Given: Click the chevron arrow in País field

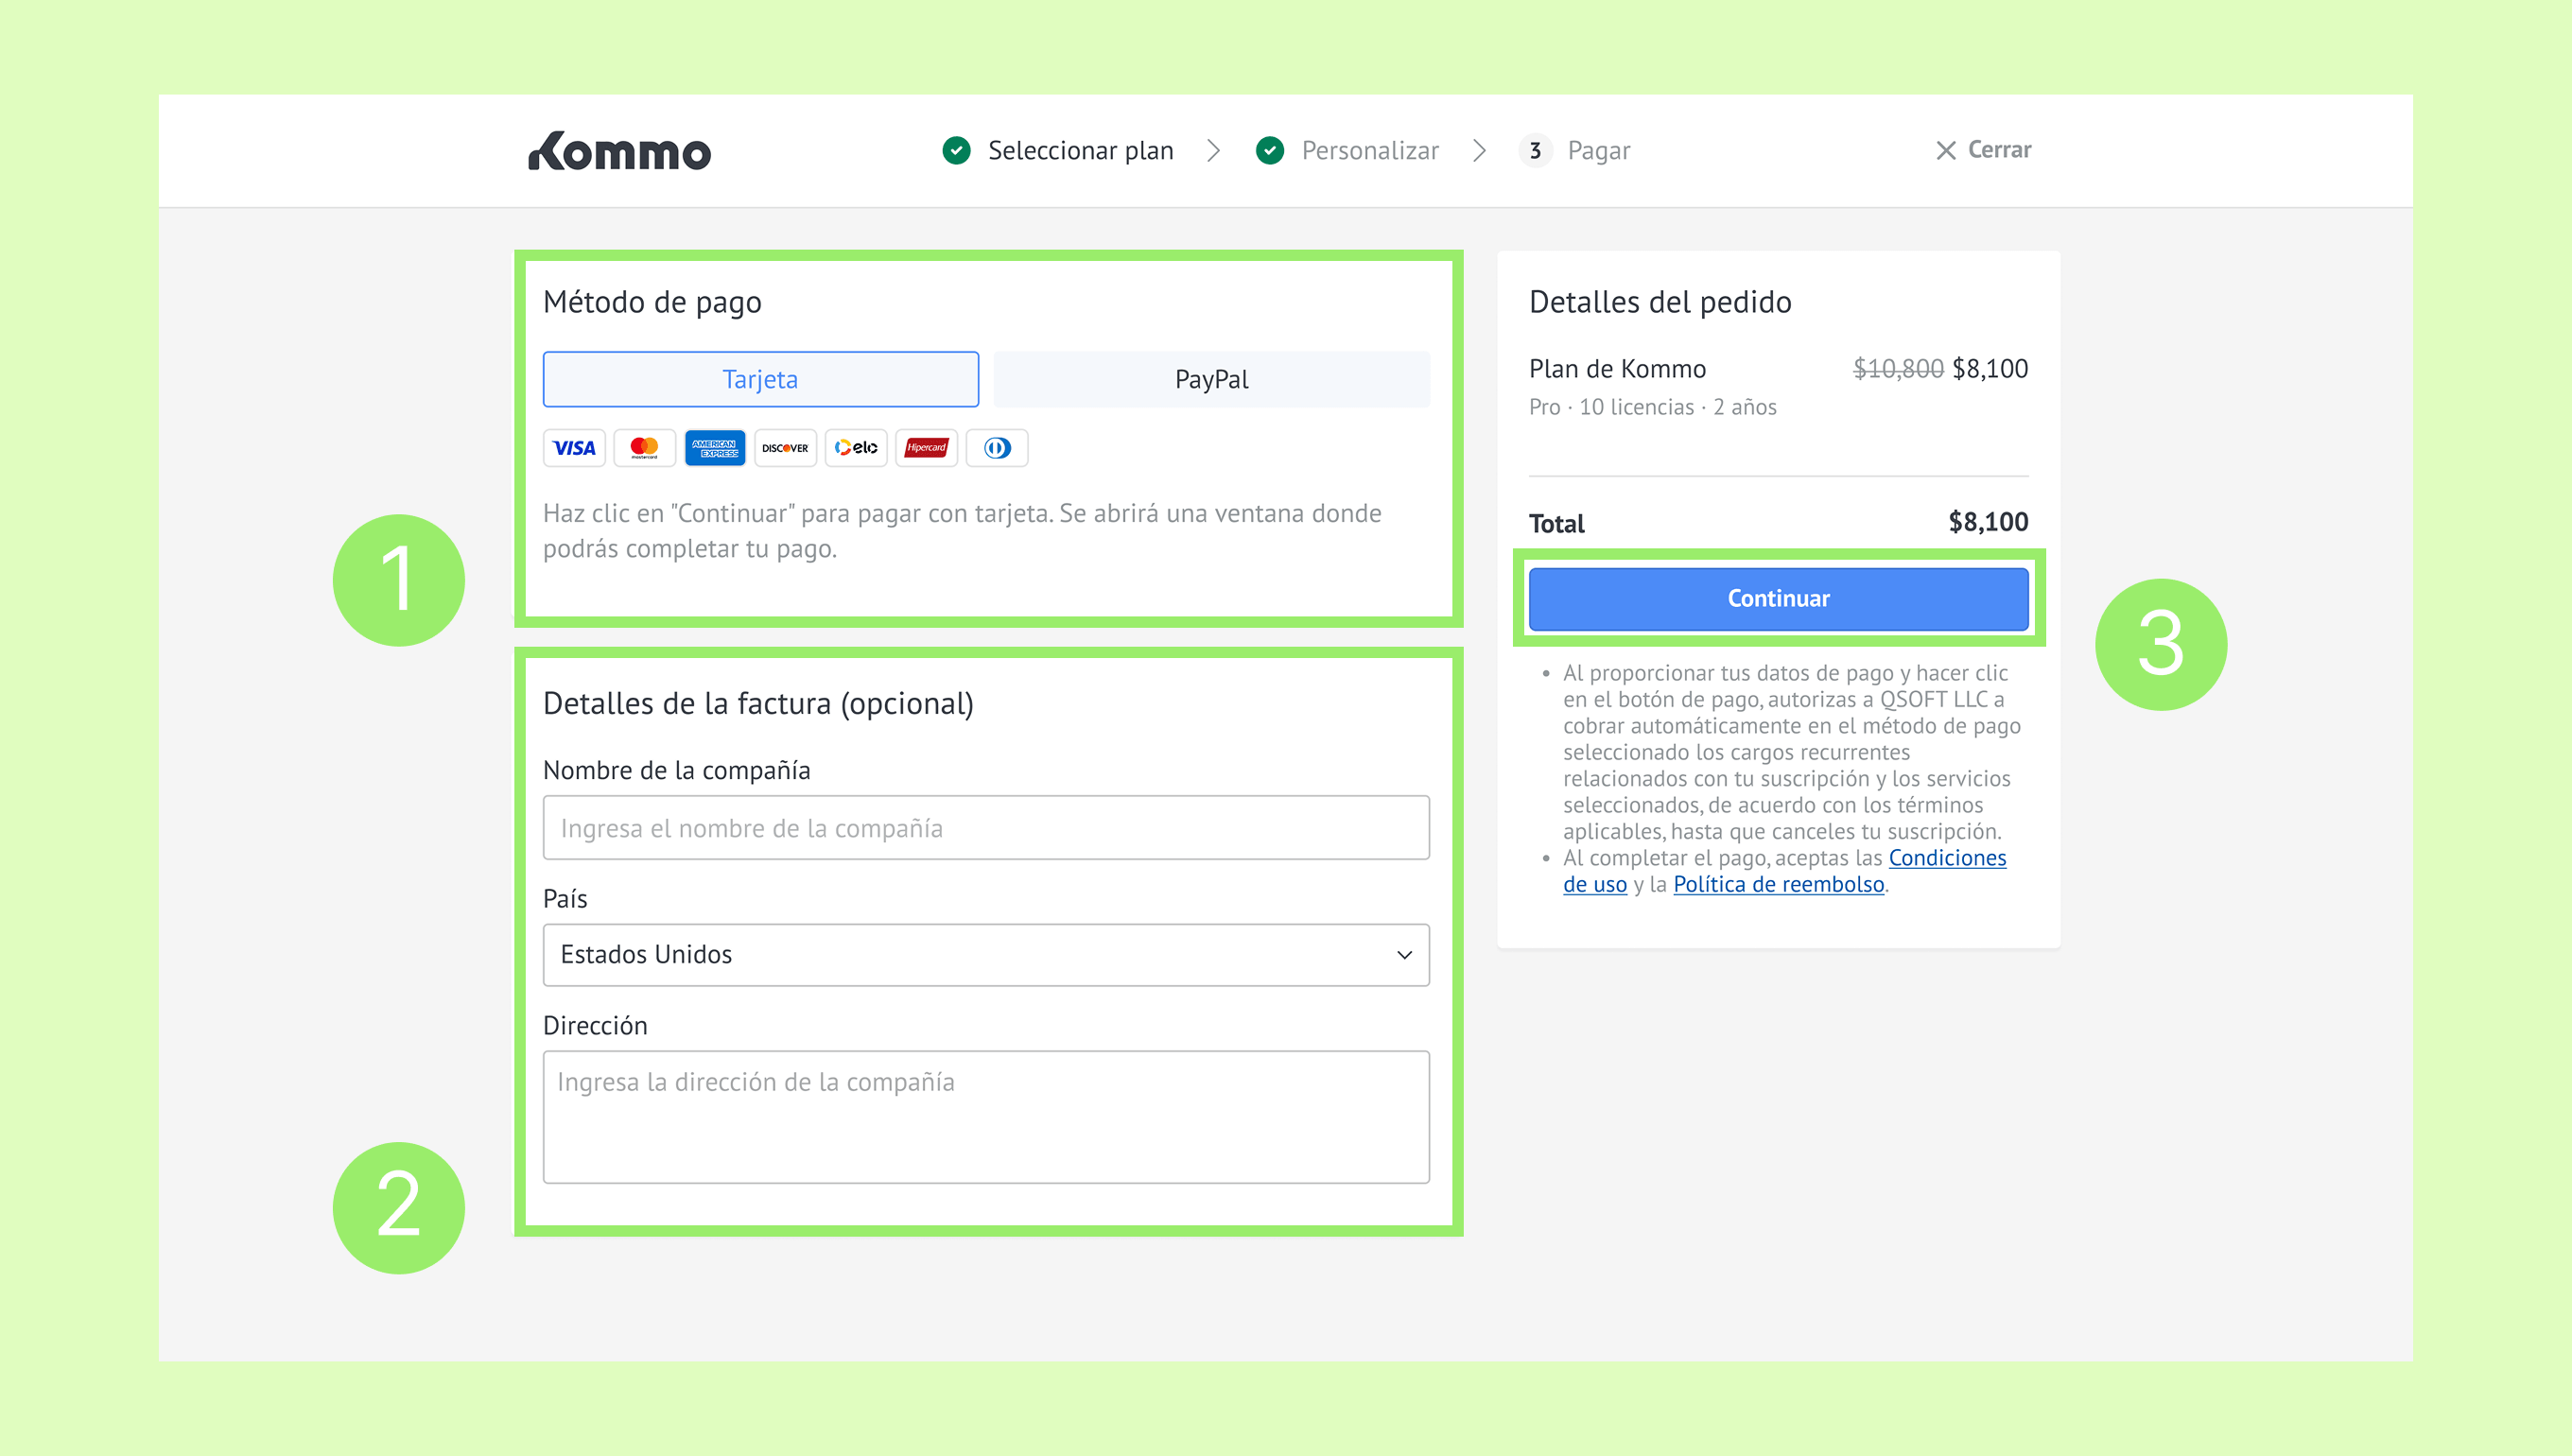Looking at the screenshot, I should pyautogui.click(x=1404, y=954).
